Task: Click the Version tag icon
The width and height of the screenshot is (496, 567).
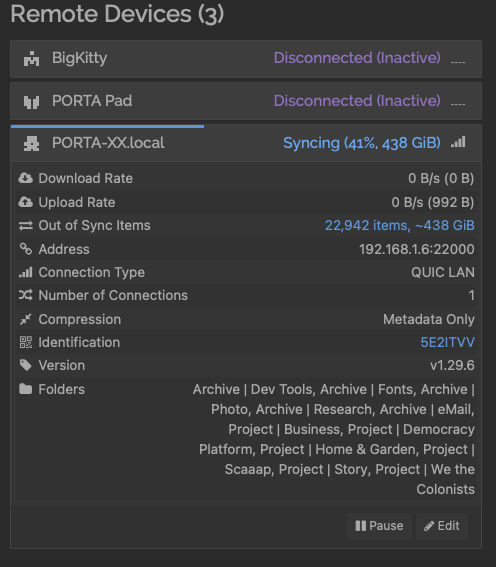Action: tap(25, 365)
